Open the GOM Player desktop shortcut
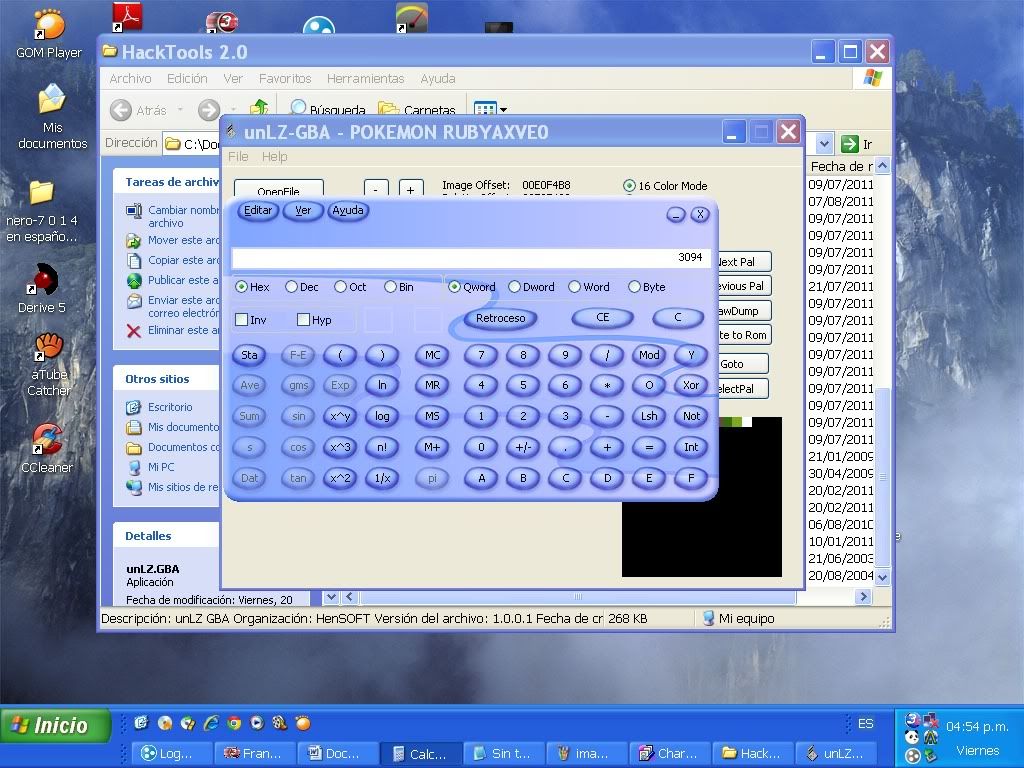This screenshot has width=1024, height=768. pyautogui.click(x=49, y=35)
